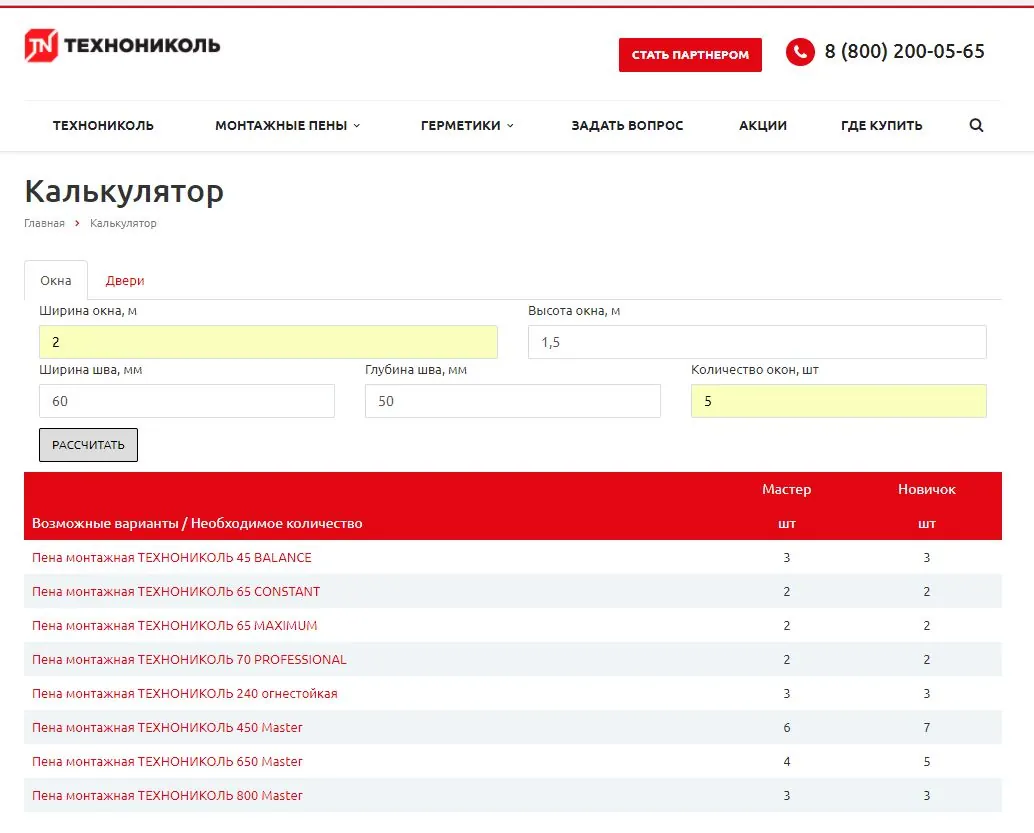
Task: Click the Ширина шва, мм label
Action: [90, 370]
